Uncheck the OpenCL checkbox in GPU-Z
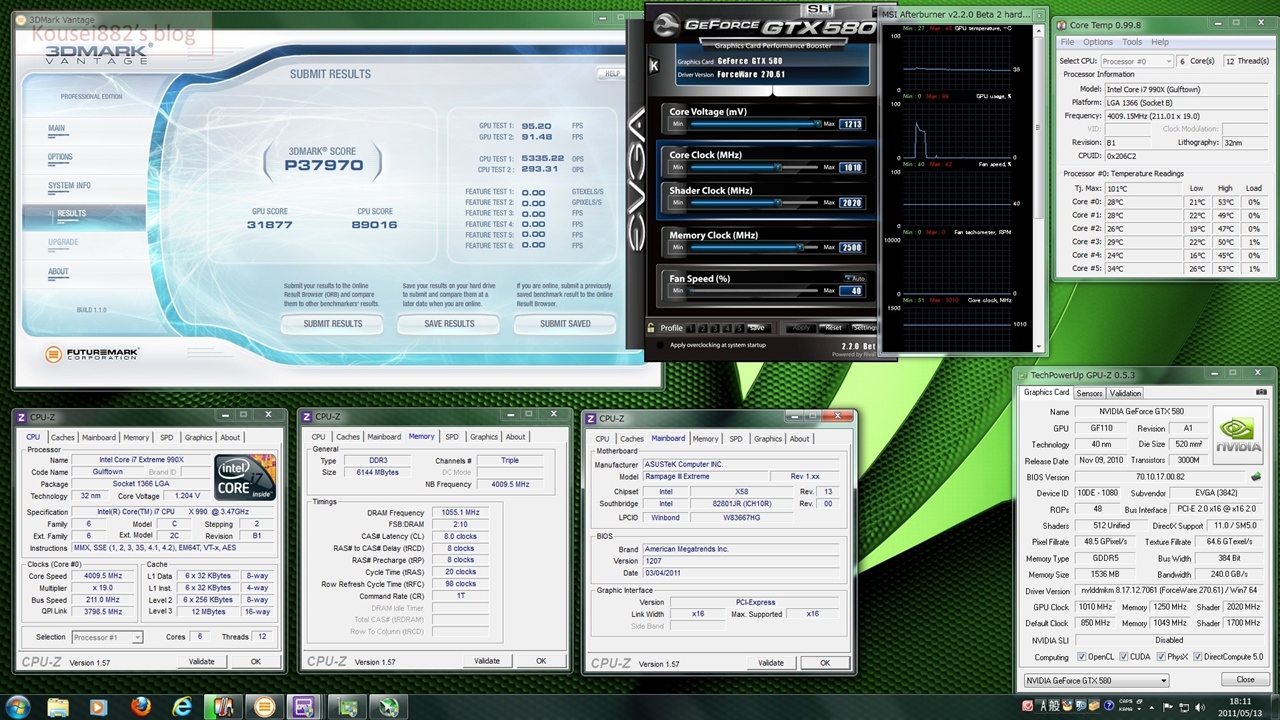Image resolution: width=1280 pixels, height=720 pixels. pos(1083,657)
